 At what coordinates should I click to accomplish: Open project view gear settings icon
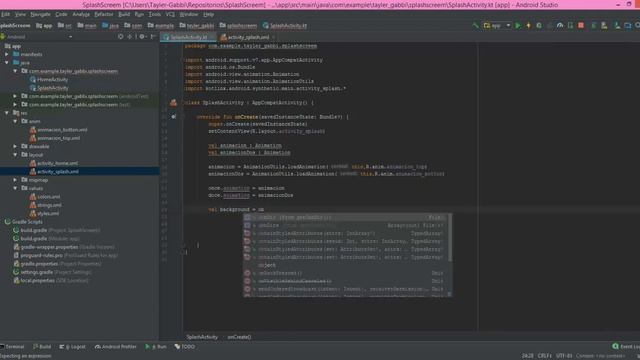click(142, 36)
